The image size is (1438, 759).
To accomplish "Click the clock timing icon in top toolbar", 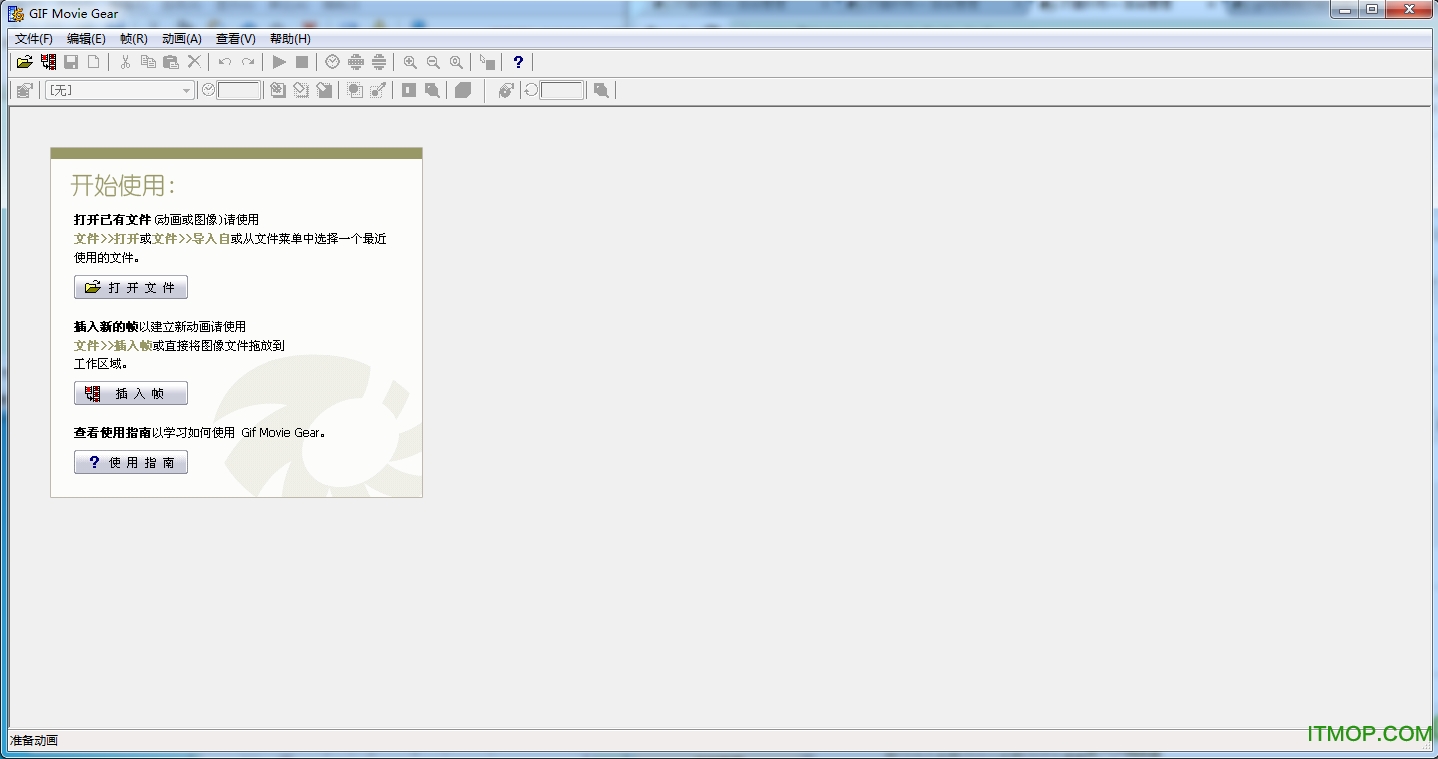I will click(x=332, y=62).
